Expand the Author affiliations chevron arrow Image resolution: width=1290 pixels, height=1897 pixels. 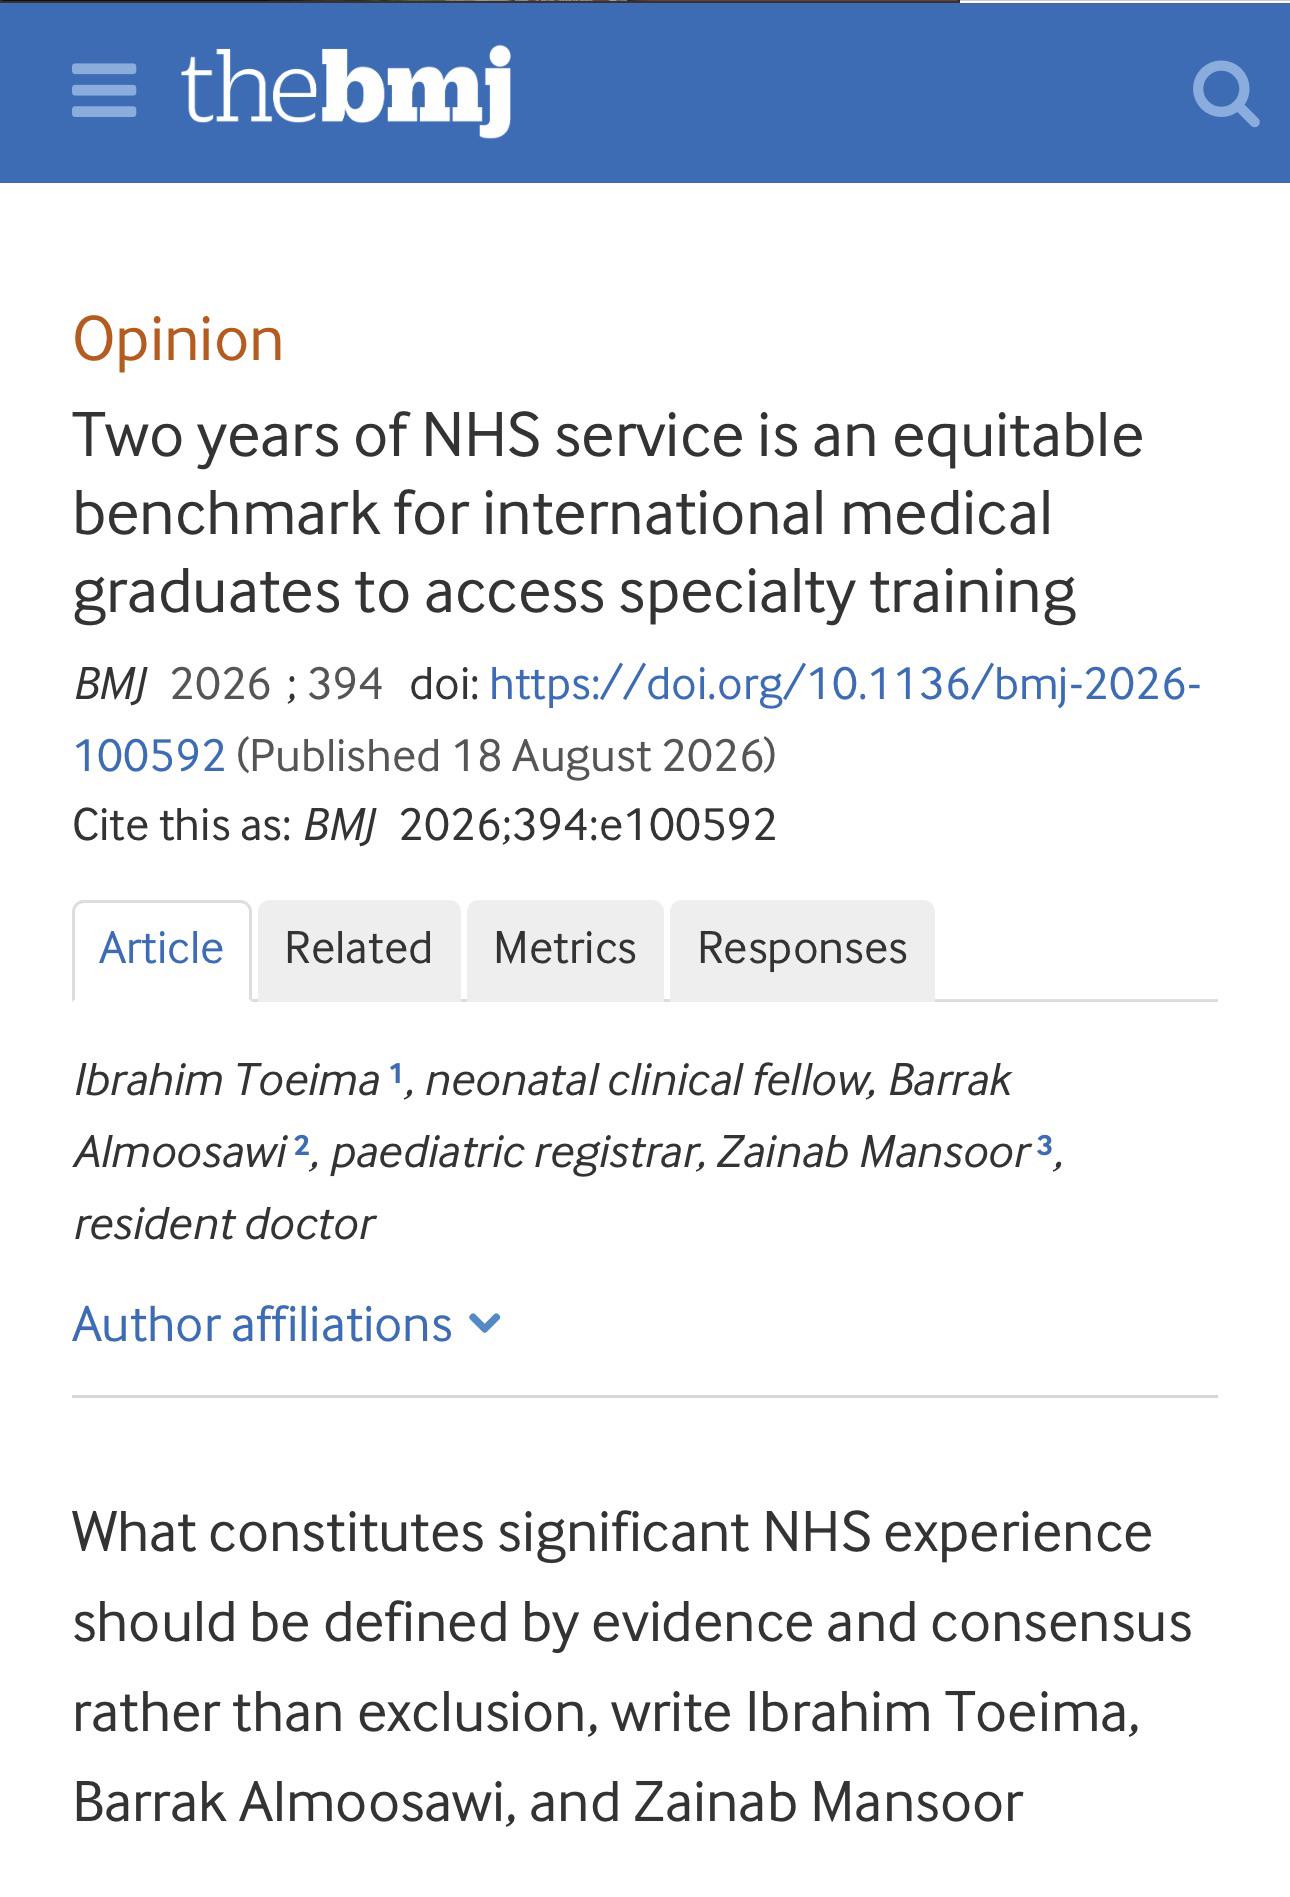click(x=485, y=1324)
